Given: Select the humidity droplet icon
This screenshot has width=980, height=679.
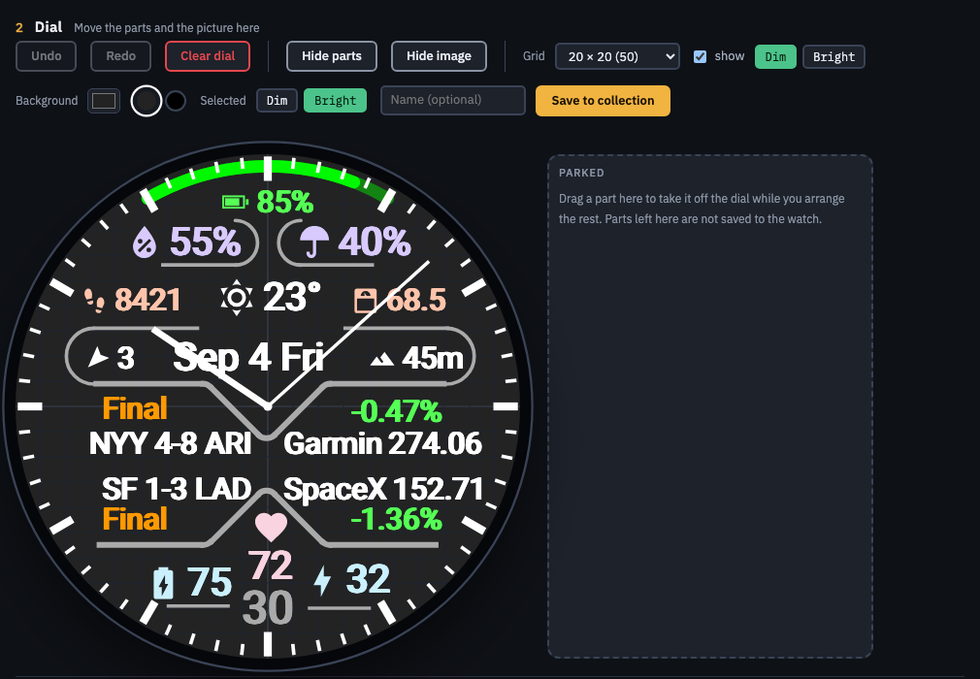Looking at the screenshot, I should point(145,242).
